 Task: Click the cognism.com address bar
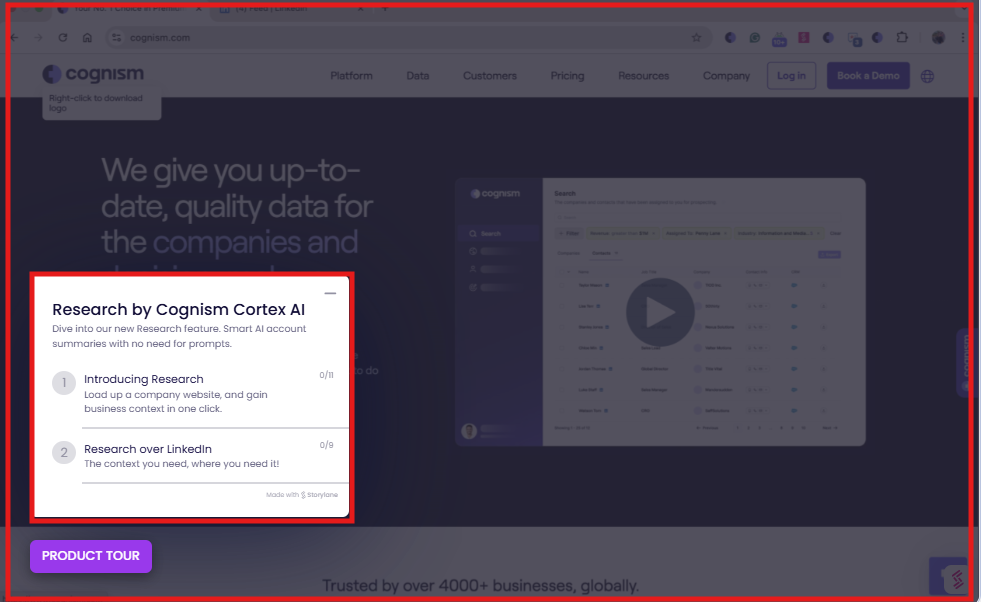(400, 37)
